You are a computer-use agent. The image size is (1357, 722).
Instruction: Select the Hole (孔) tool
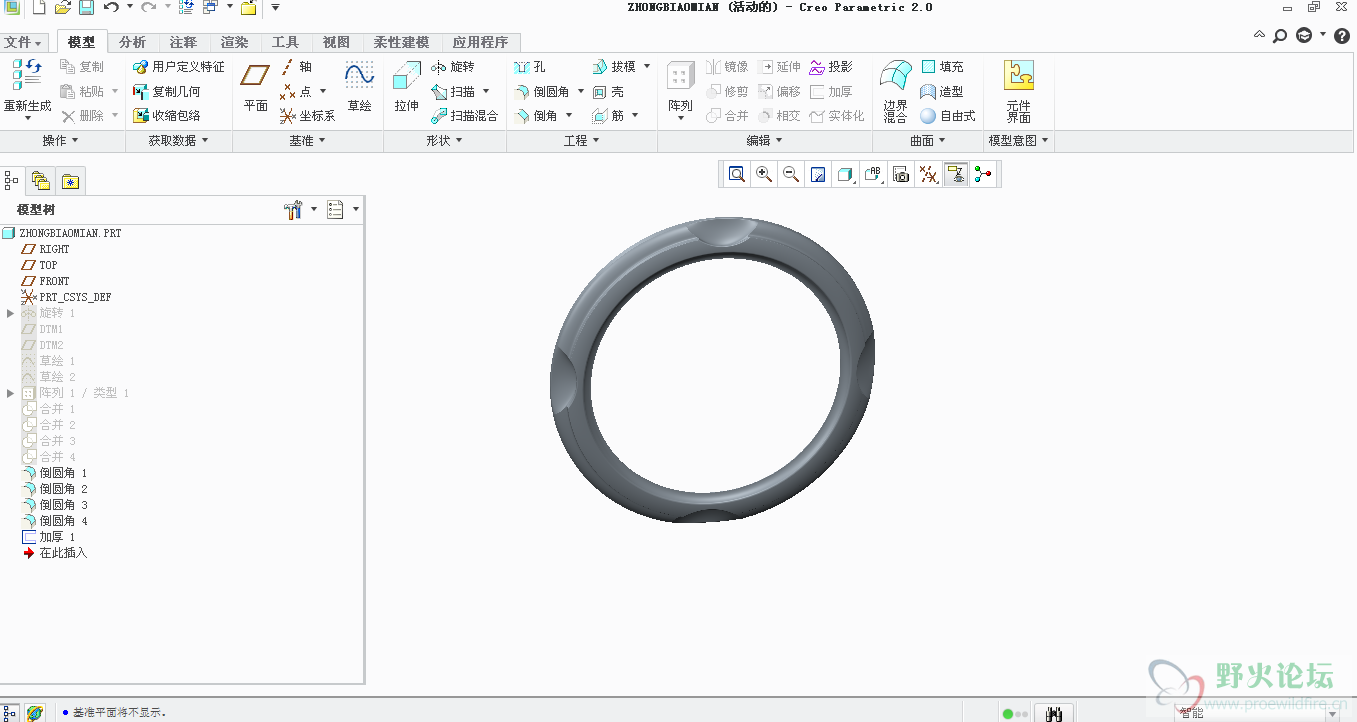click(530, 67)
